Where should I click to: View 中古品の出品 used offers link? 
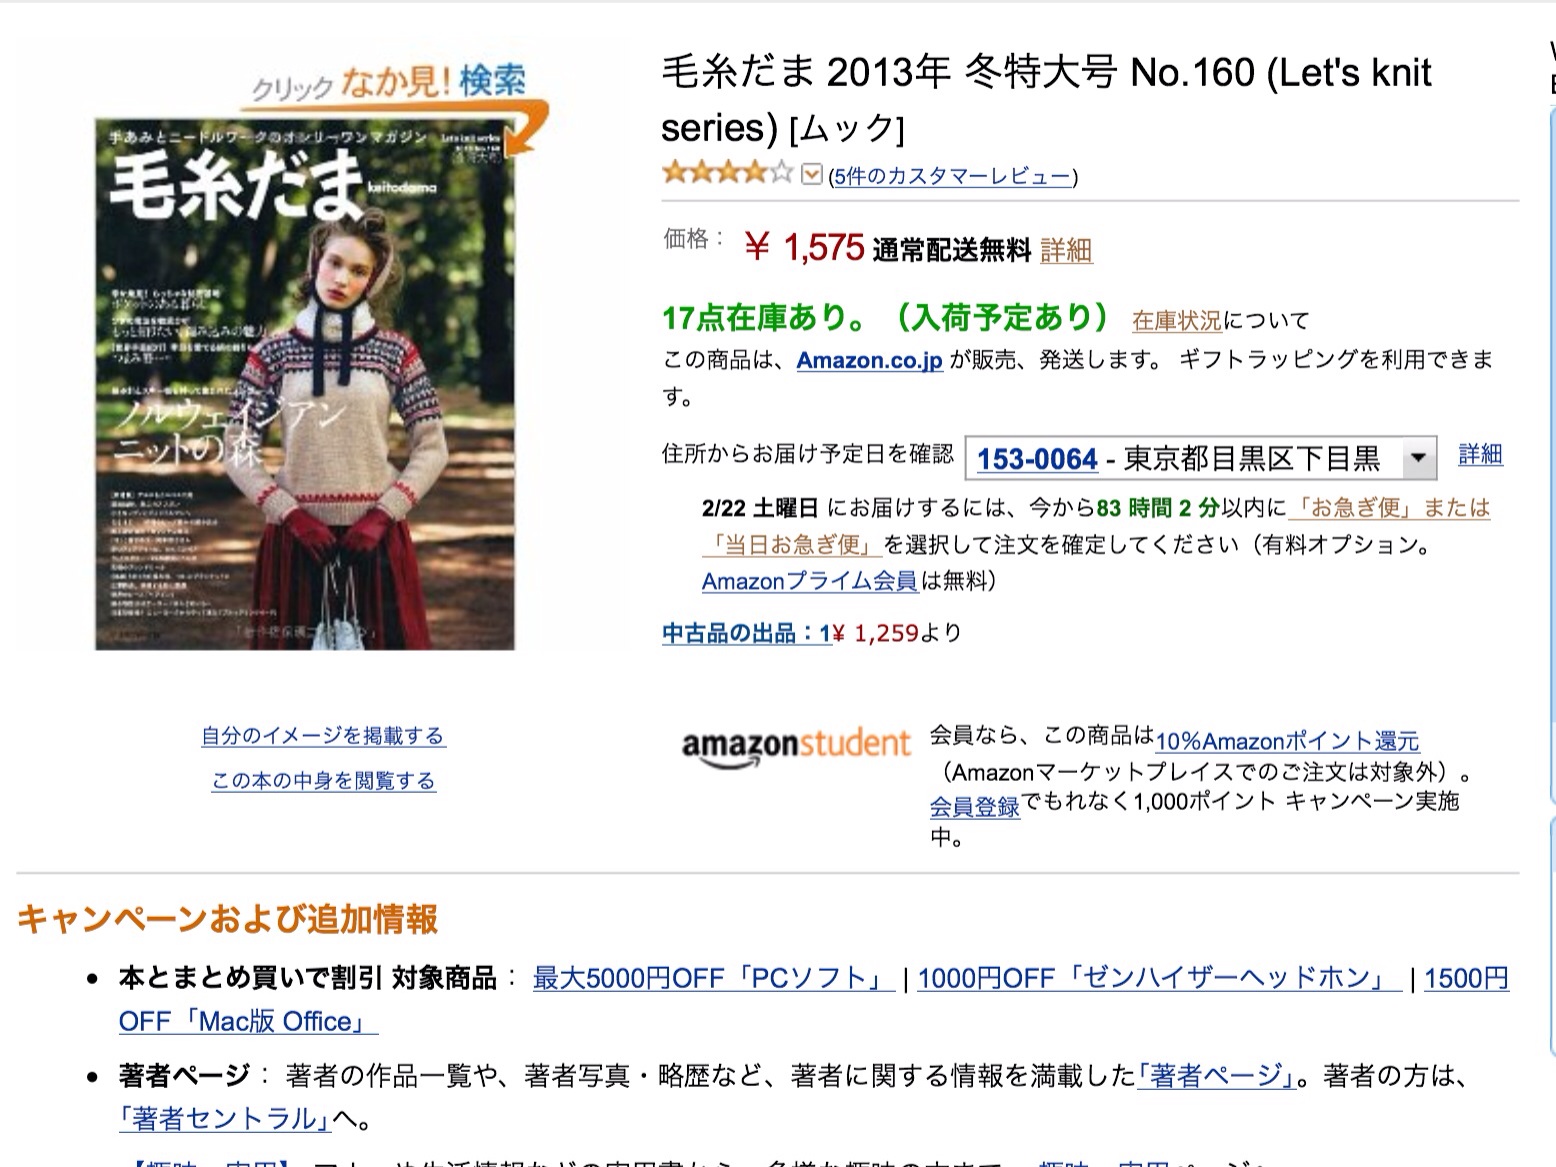coord(746,633)
